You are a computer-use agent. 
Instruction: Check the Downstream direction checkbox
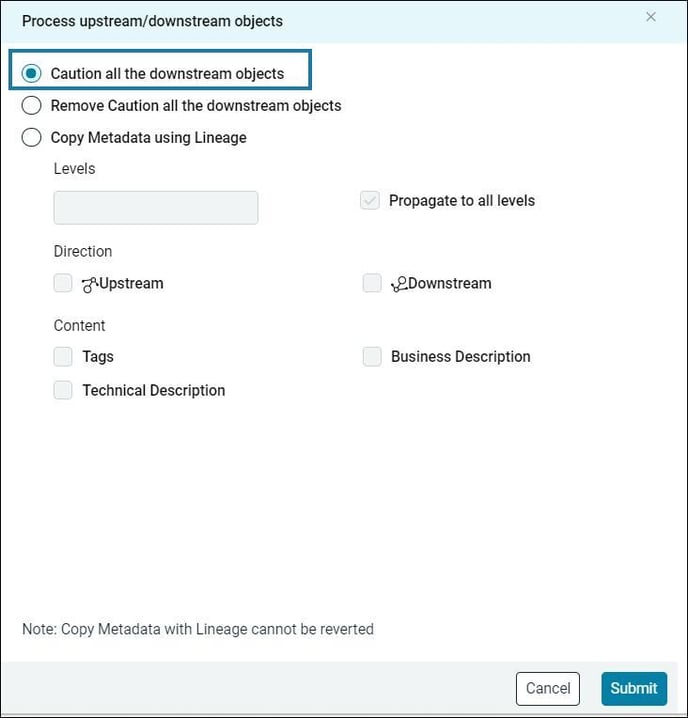(372, 283)
